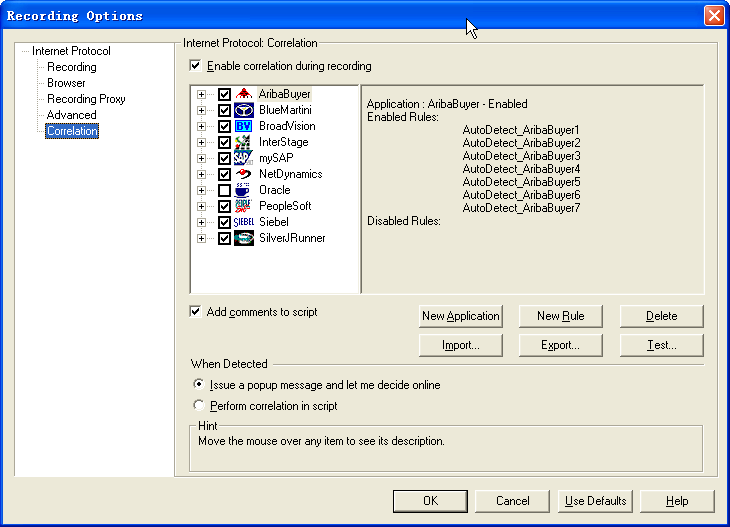This screenshot has height=527, width=730.
Task: Expand the InterStage rules node
Action: (201, 142)
